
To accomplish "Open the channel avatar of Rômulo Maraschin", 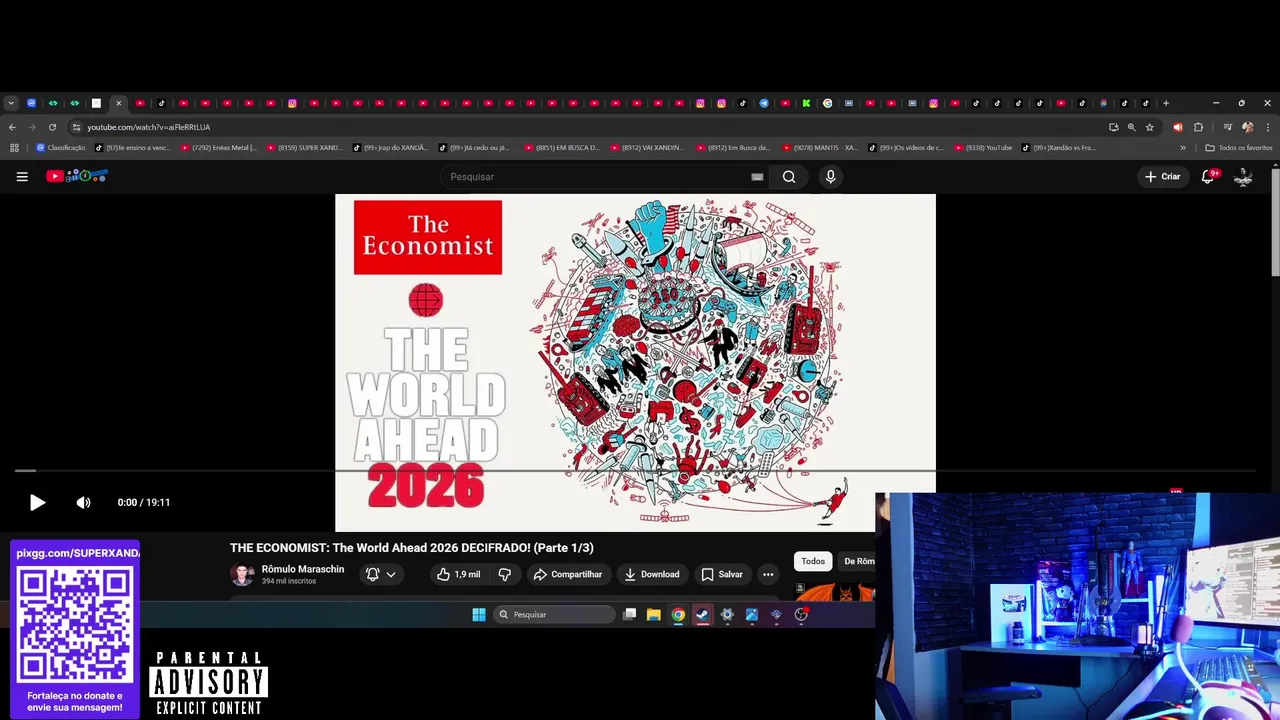I will tap(242, 574).
